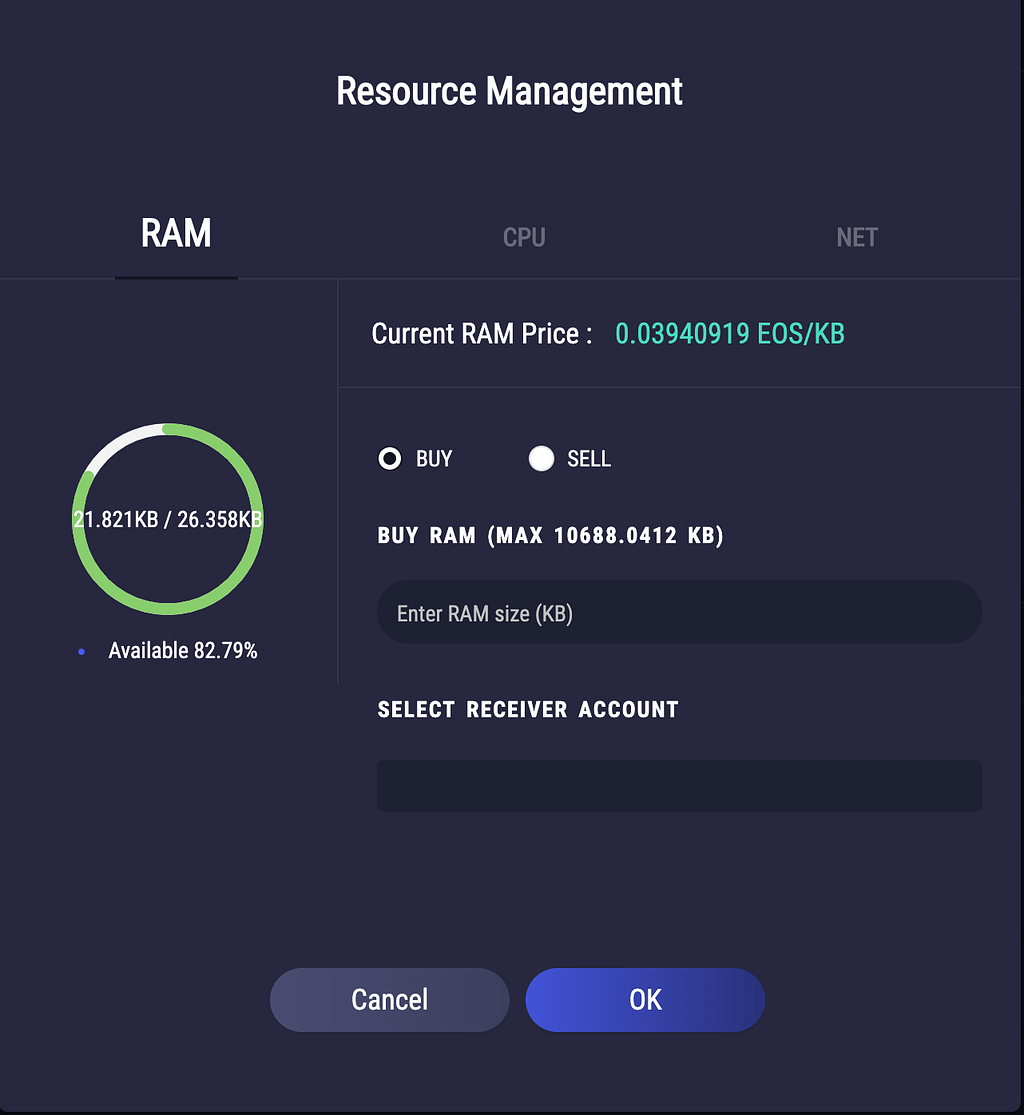Click the Cancel button
This screenshot has width=1024, height=1115.
coord(390,1000)
